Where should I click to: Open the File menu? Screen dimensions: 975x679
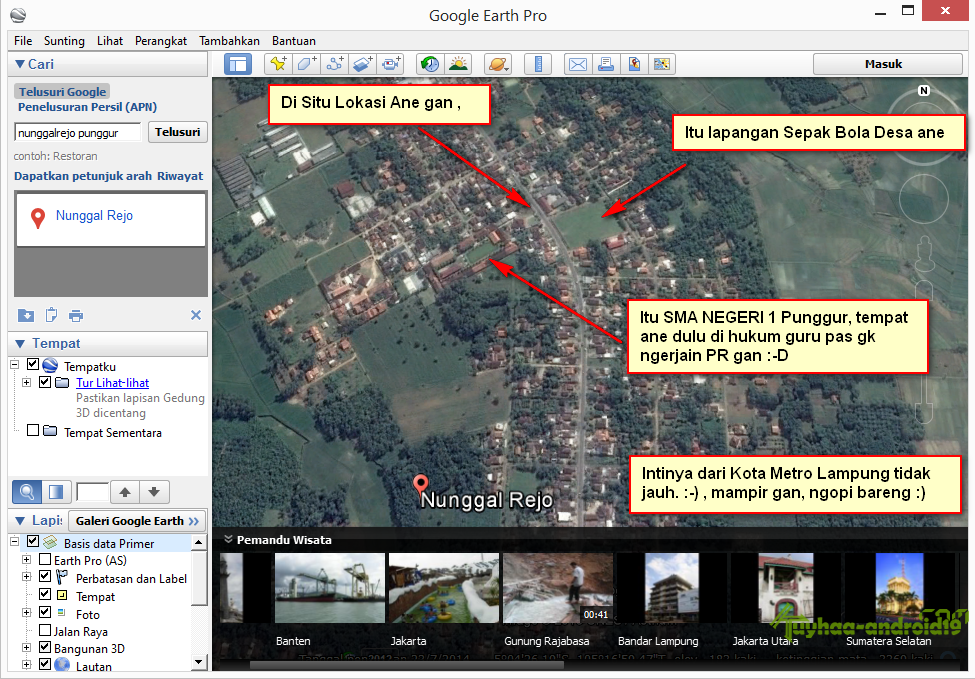pos(23,40)
